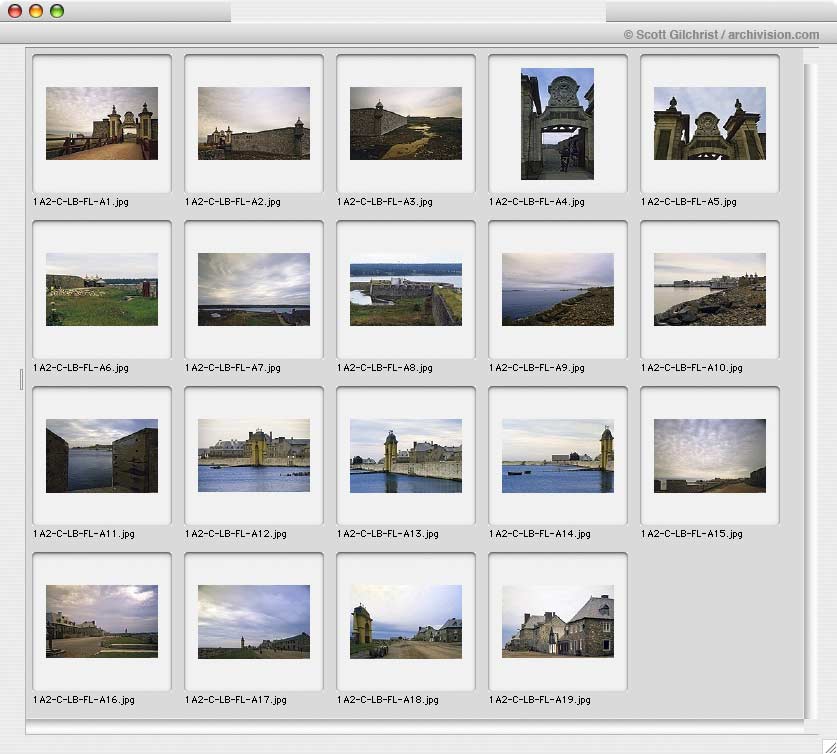Open the vertical gate photo A4
Image resolution: width=837 pixels, height=754 pixels.
(557, 124)
